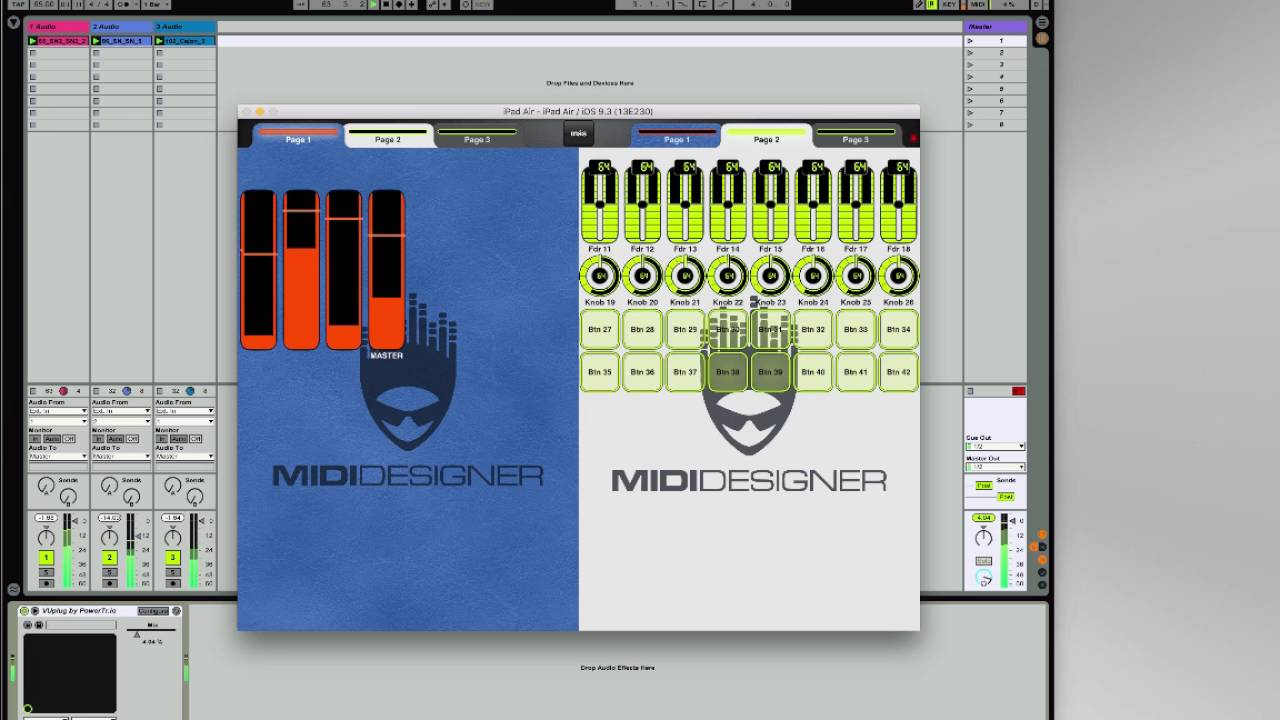This screenshot has height=720, width=1280.
Task: Toggle track 2 activator button
Action: click(109, 557)
